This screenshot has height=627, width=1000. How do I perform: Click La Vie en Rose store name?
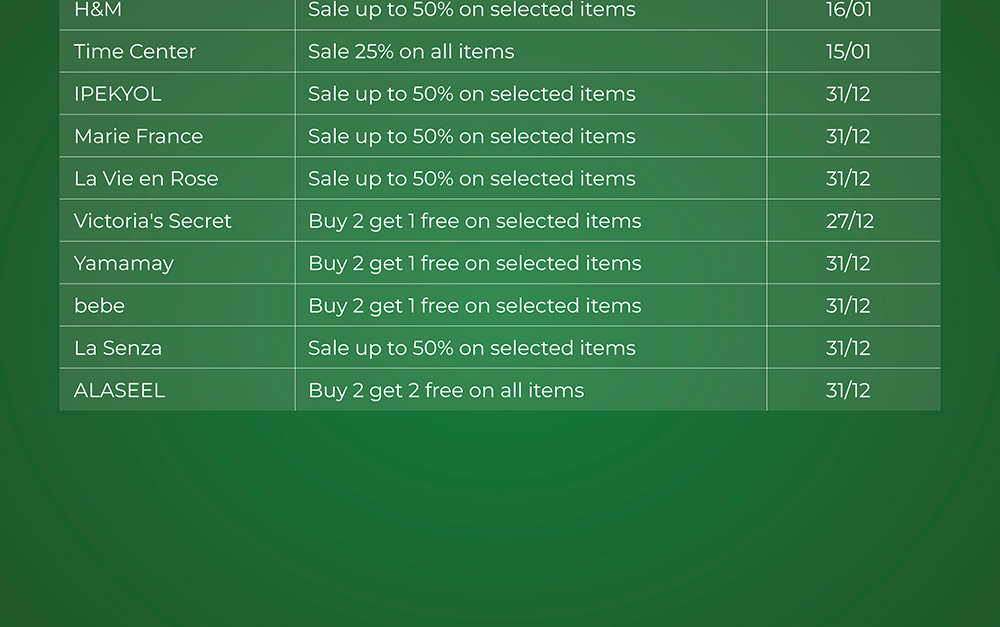(x=146, y=179)
